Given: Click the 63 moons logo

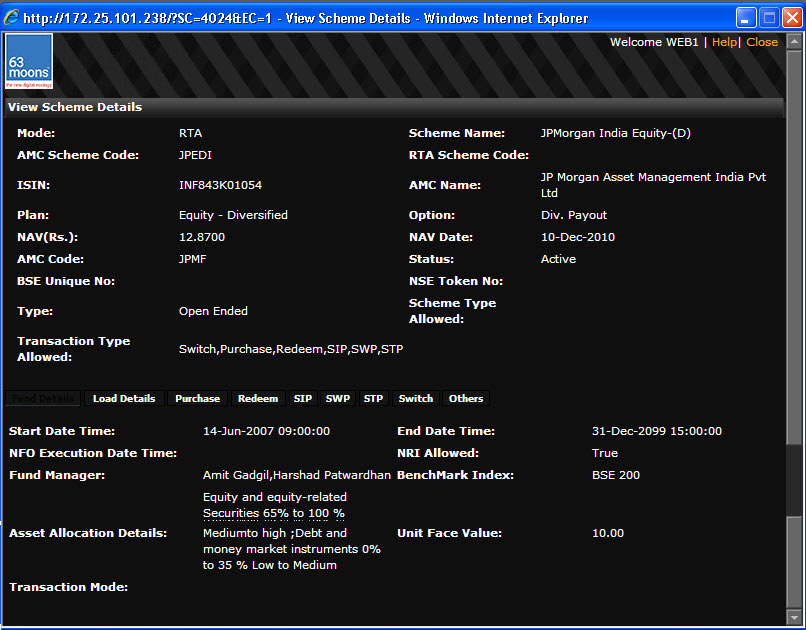Looking at the screenshot, I should coord(29,63).
